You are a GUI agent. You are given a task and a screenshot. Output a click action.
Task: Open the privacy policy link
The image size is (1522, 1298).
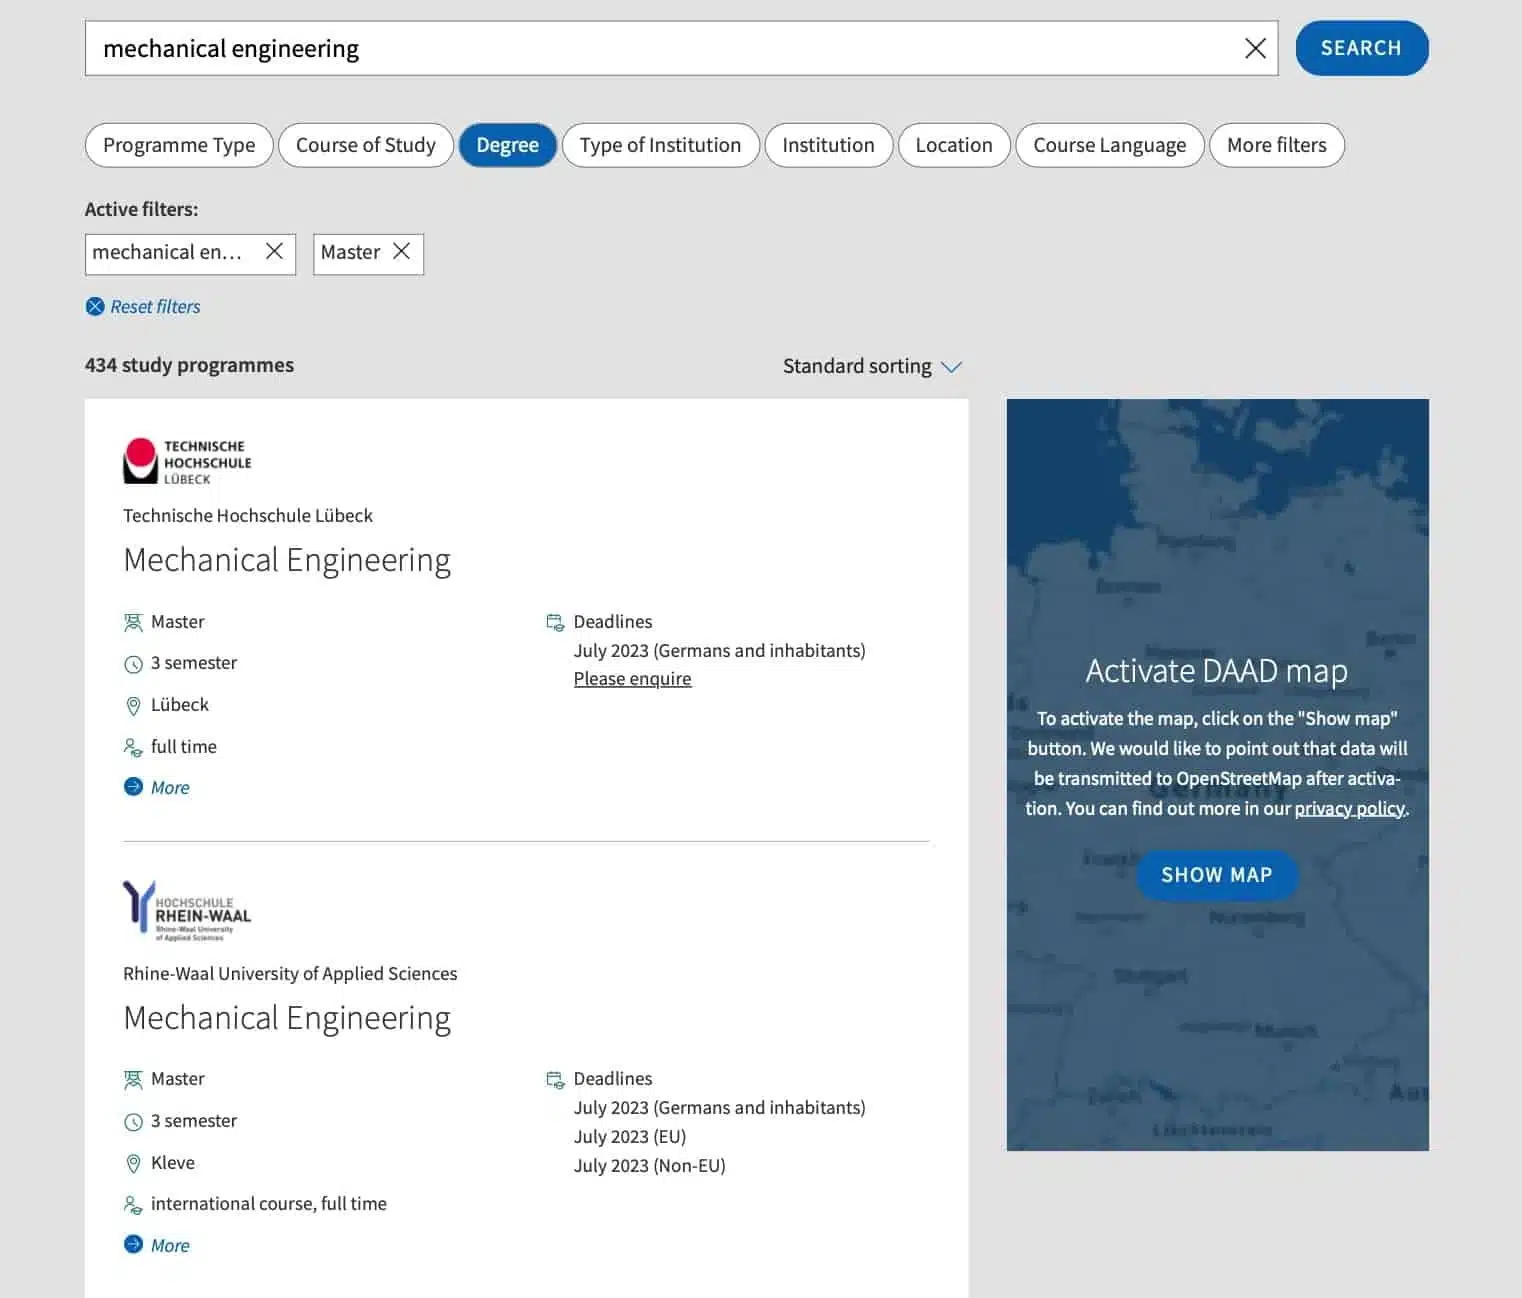coord(1349,808)
